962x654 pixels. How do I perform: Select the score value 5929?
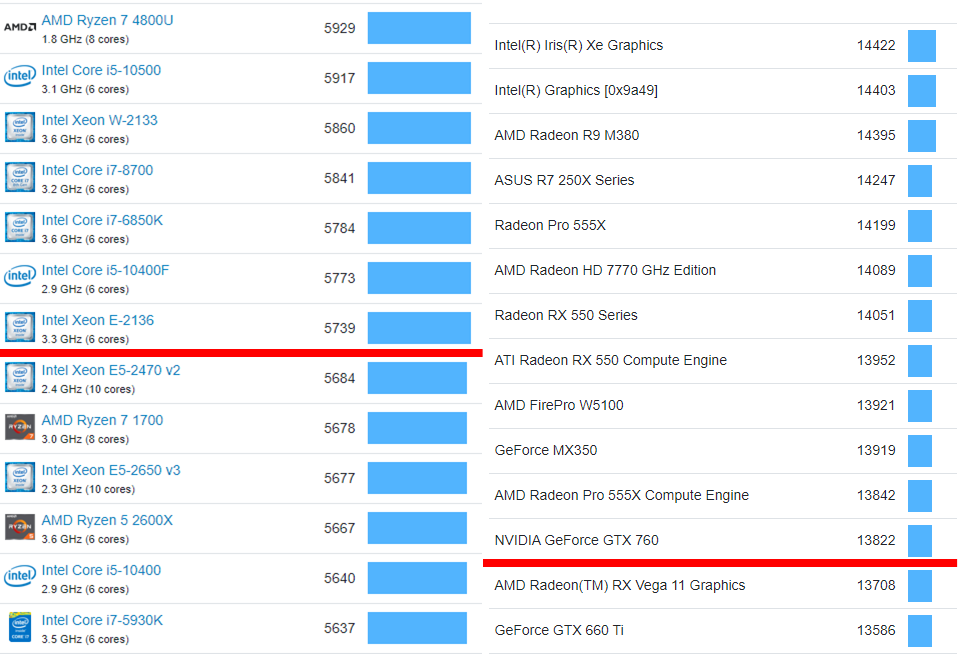339,28
